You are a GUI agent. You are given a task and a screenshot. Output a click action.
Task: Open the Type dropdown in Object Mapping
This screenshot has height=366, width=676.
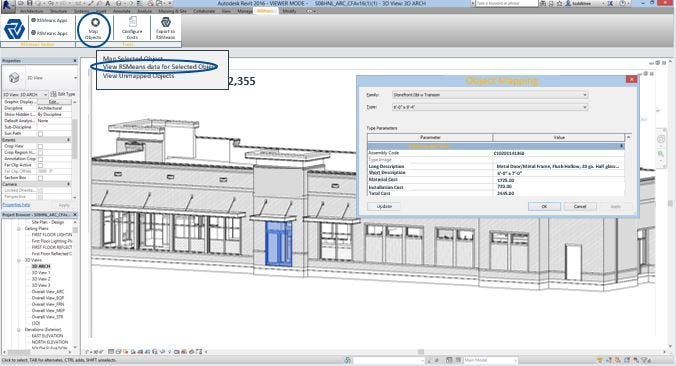pos(490,107)
